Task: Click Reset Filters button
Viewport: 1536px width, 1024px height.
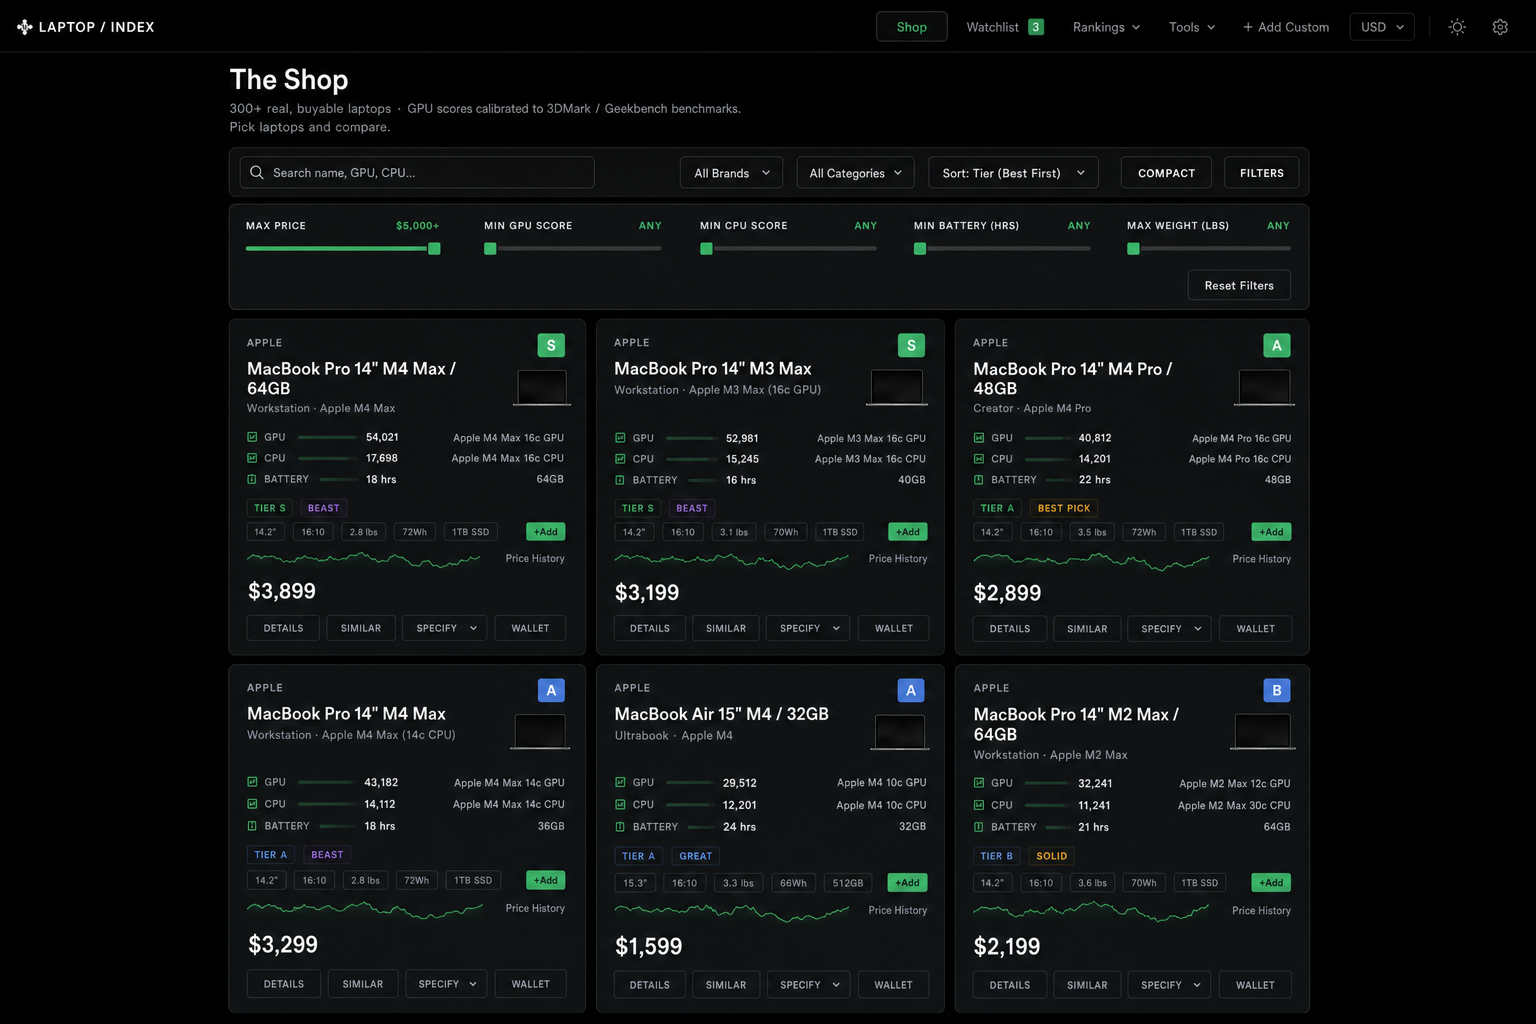Action: tap(1239, 285)
